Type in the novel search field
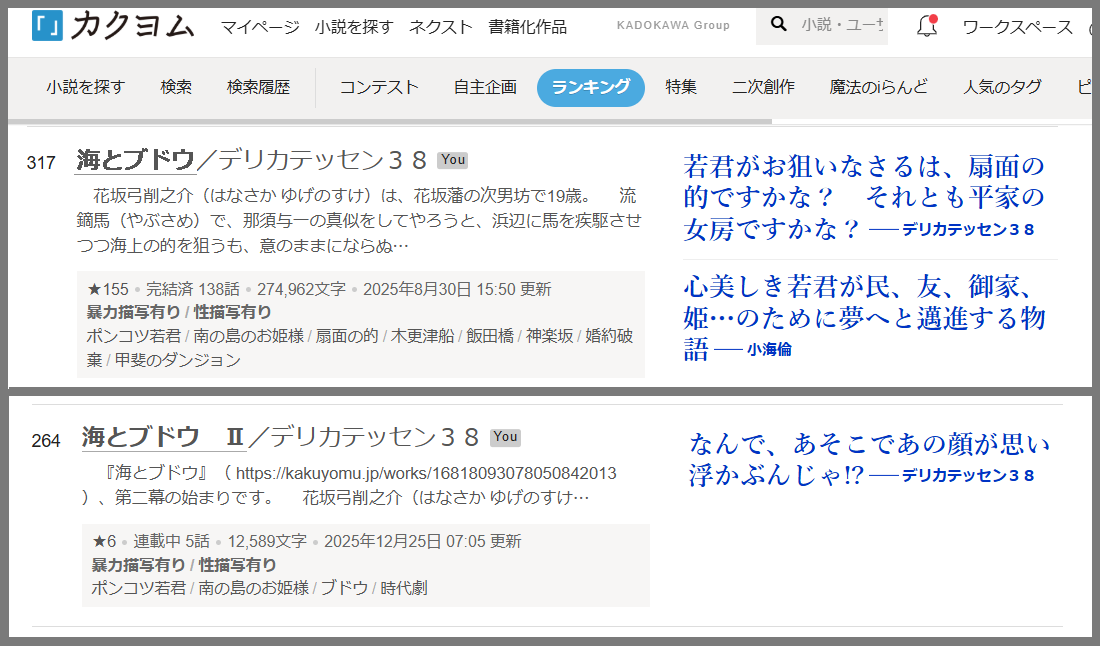Viewport: 1100px width, 646px height. [x=842, y=25]
